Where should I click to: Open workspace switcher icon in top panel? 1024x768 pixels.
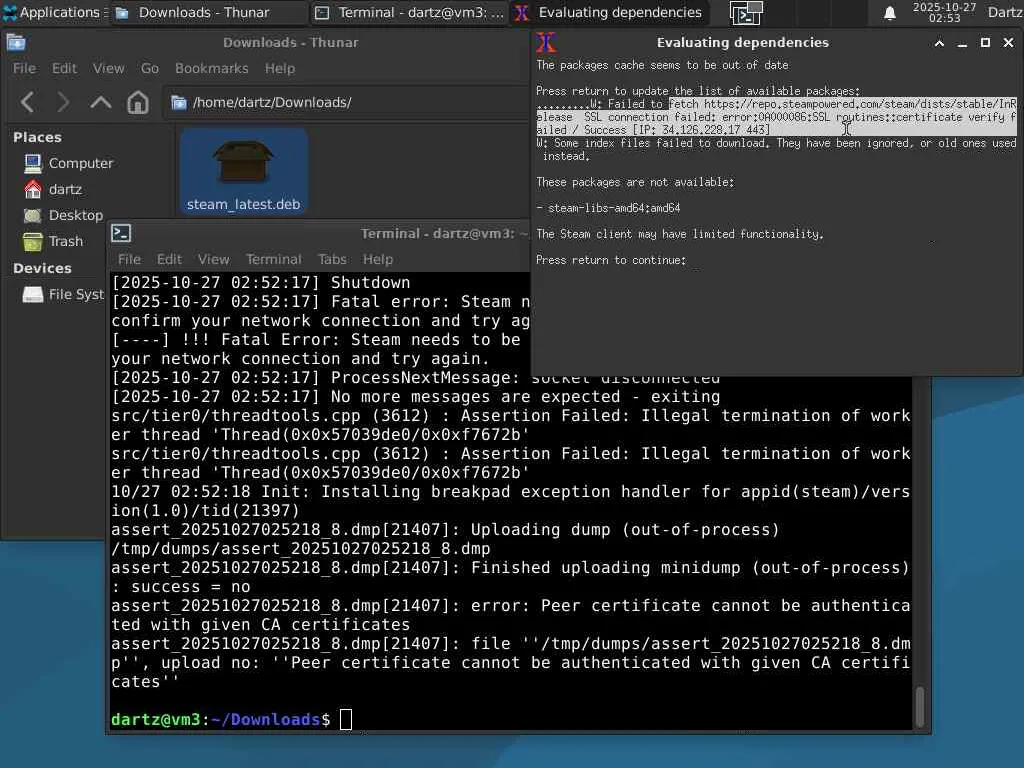coord(745,12)
